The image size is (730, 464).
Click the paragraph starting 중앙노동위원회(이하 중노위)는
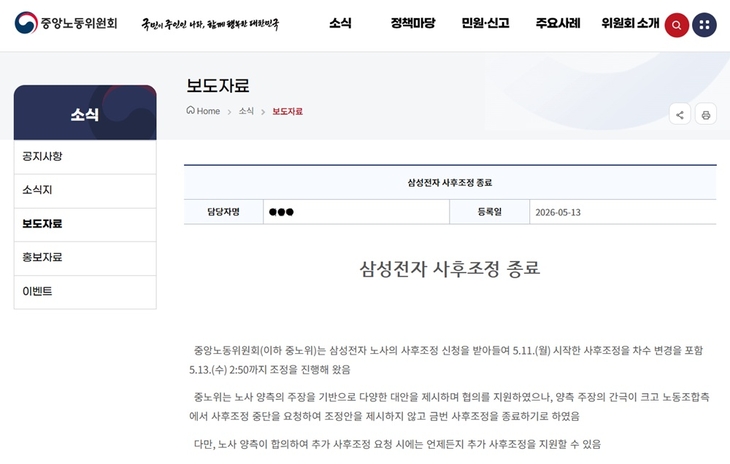coord(446,360)
